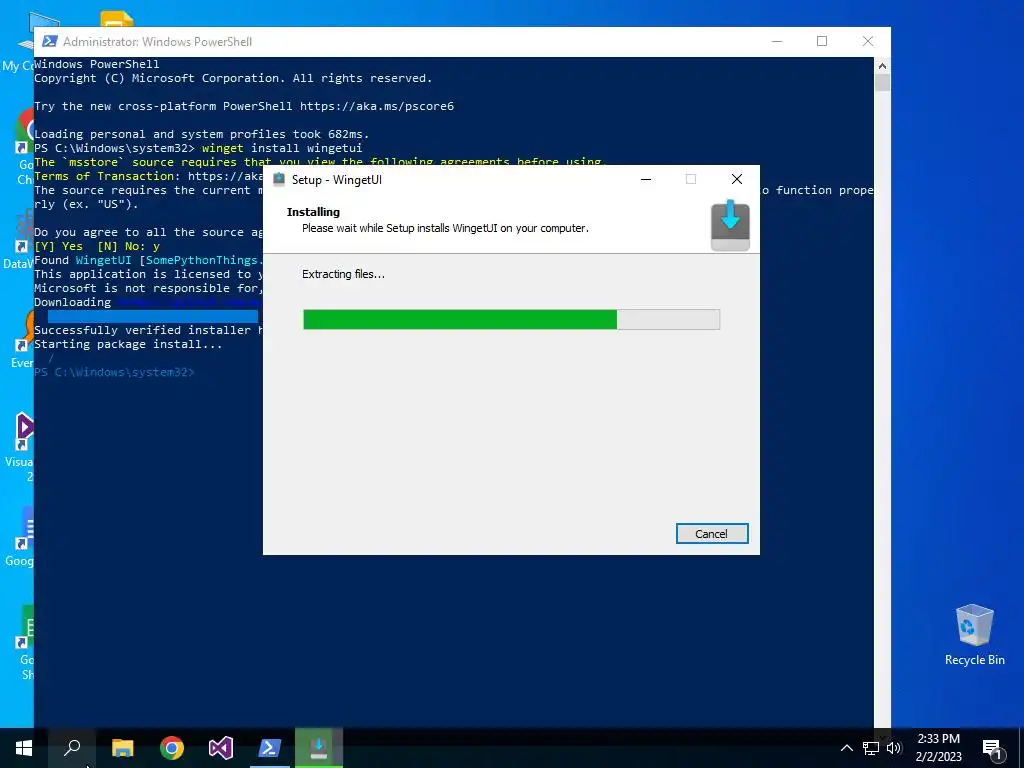Maximize the Administrator PowerShell window

click(822, 41)
